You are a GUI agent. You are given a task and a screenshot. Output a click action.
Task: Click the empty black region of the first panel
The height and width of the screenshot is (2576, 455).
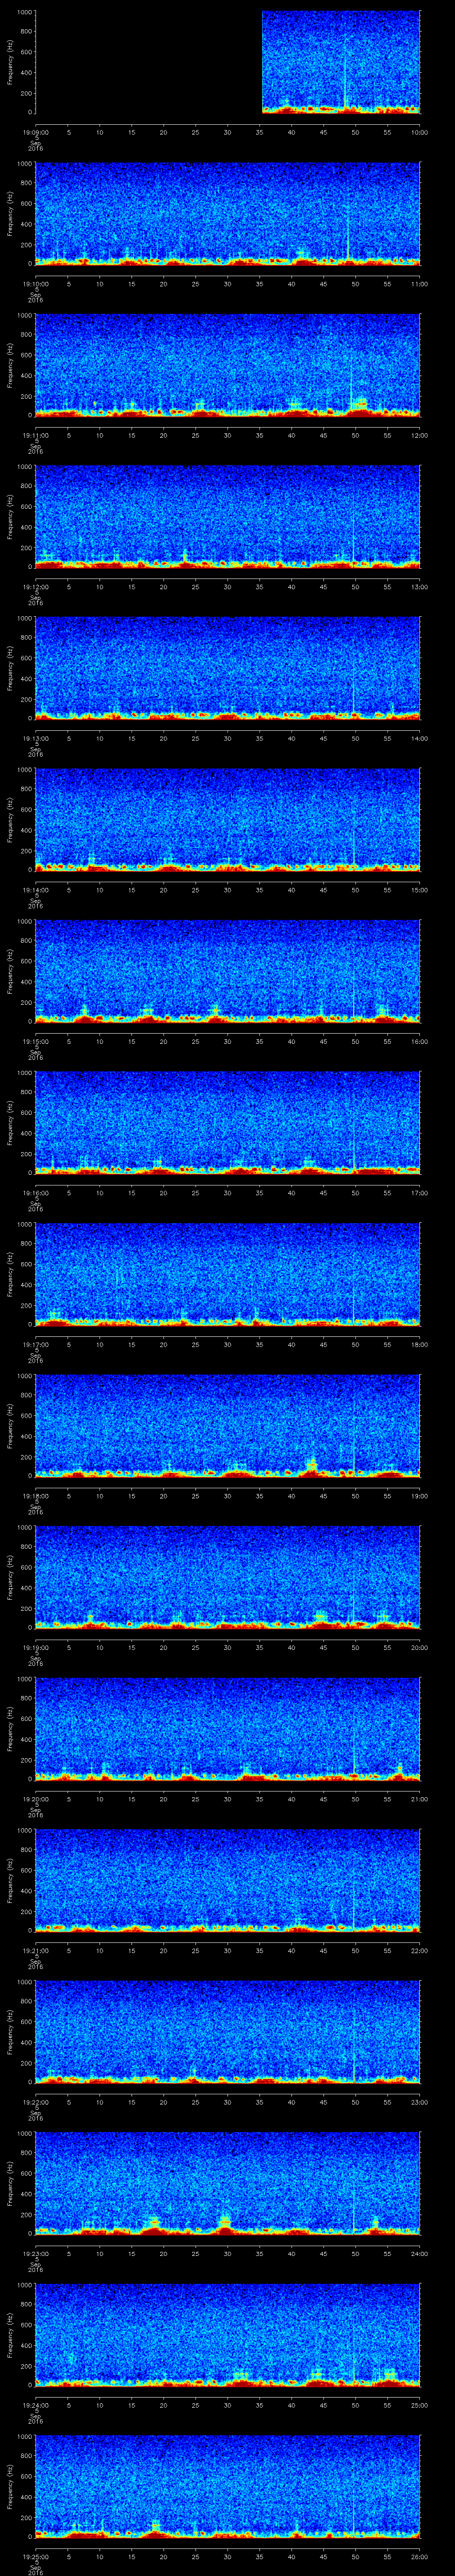148,62
